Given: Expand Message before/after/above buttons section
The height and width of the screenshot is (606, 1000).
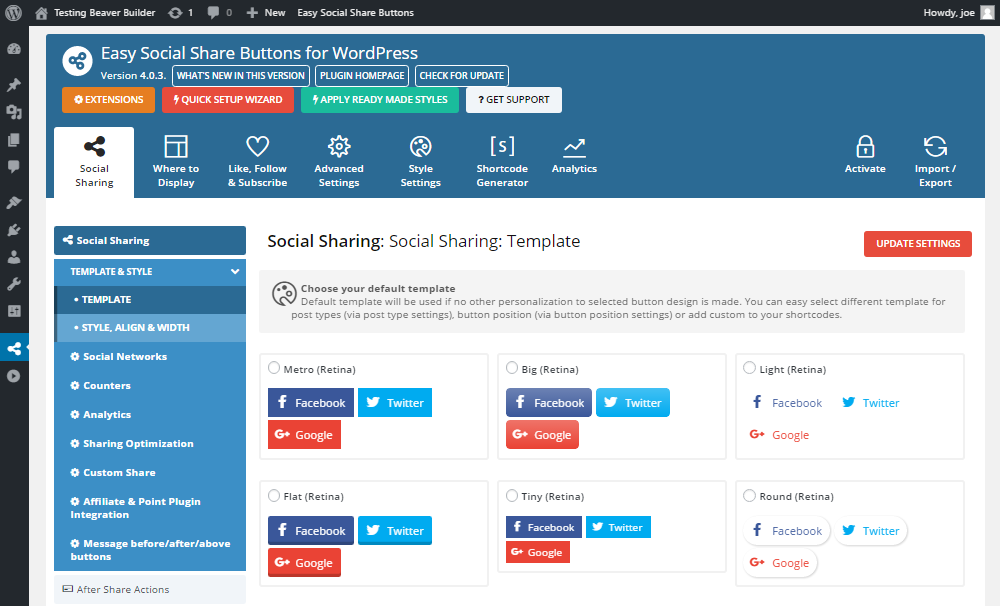Looking at the screenshot, I should [x=150, y=550].
